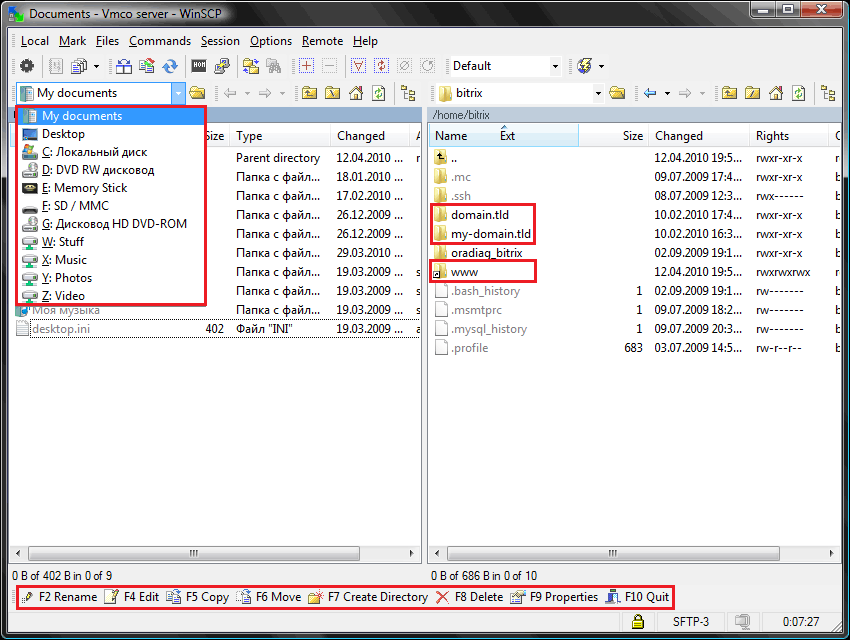850x640 pixels.
Task: Show the local panel directory tree
Action: pos(408,93)
